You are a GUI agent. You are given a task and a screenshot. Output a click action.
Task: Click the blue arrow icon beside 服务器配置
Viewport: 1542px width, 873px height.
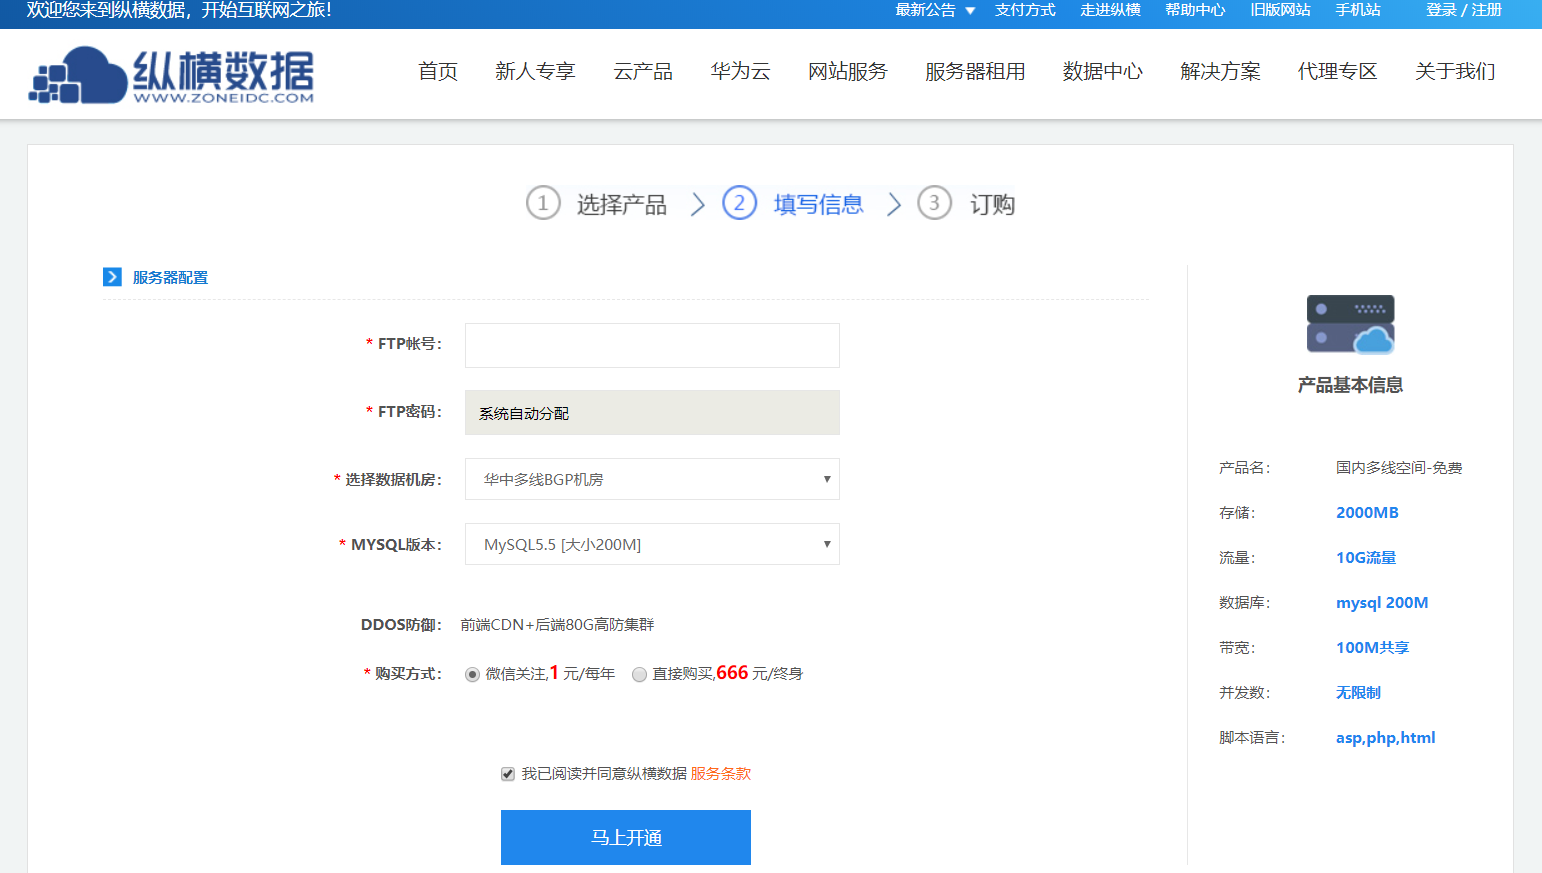pyautogui.click(x=112, y=277)
